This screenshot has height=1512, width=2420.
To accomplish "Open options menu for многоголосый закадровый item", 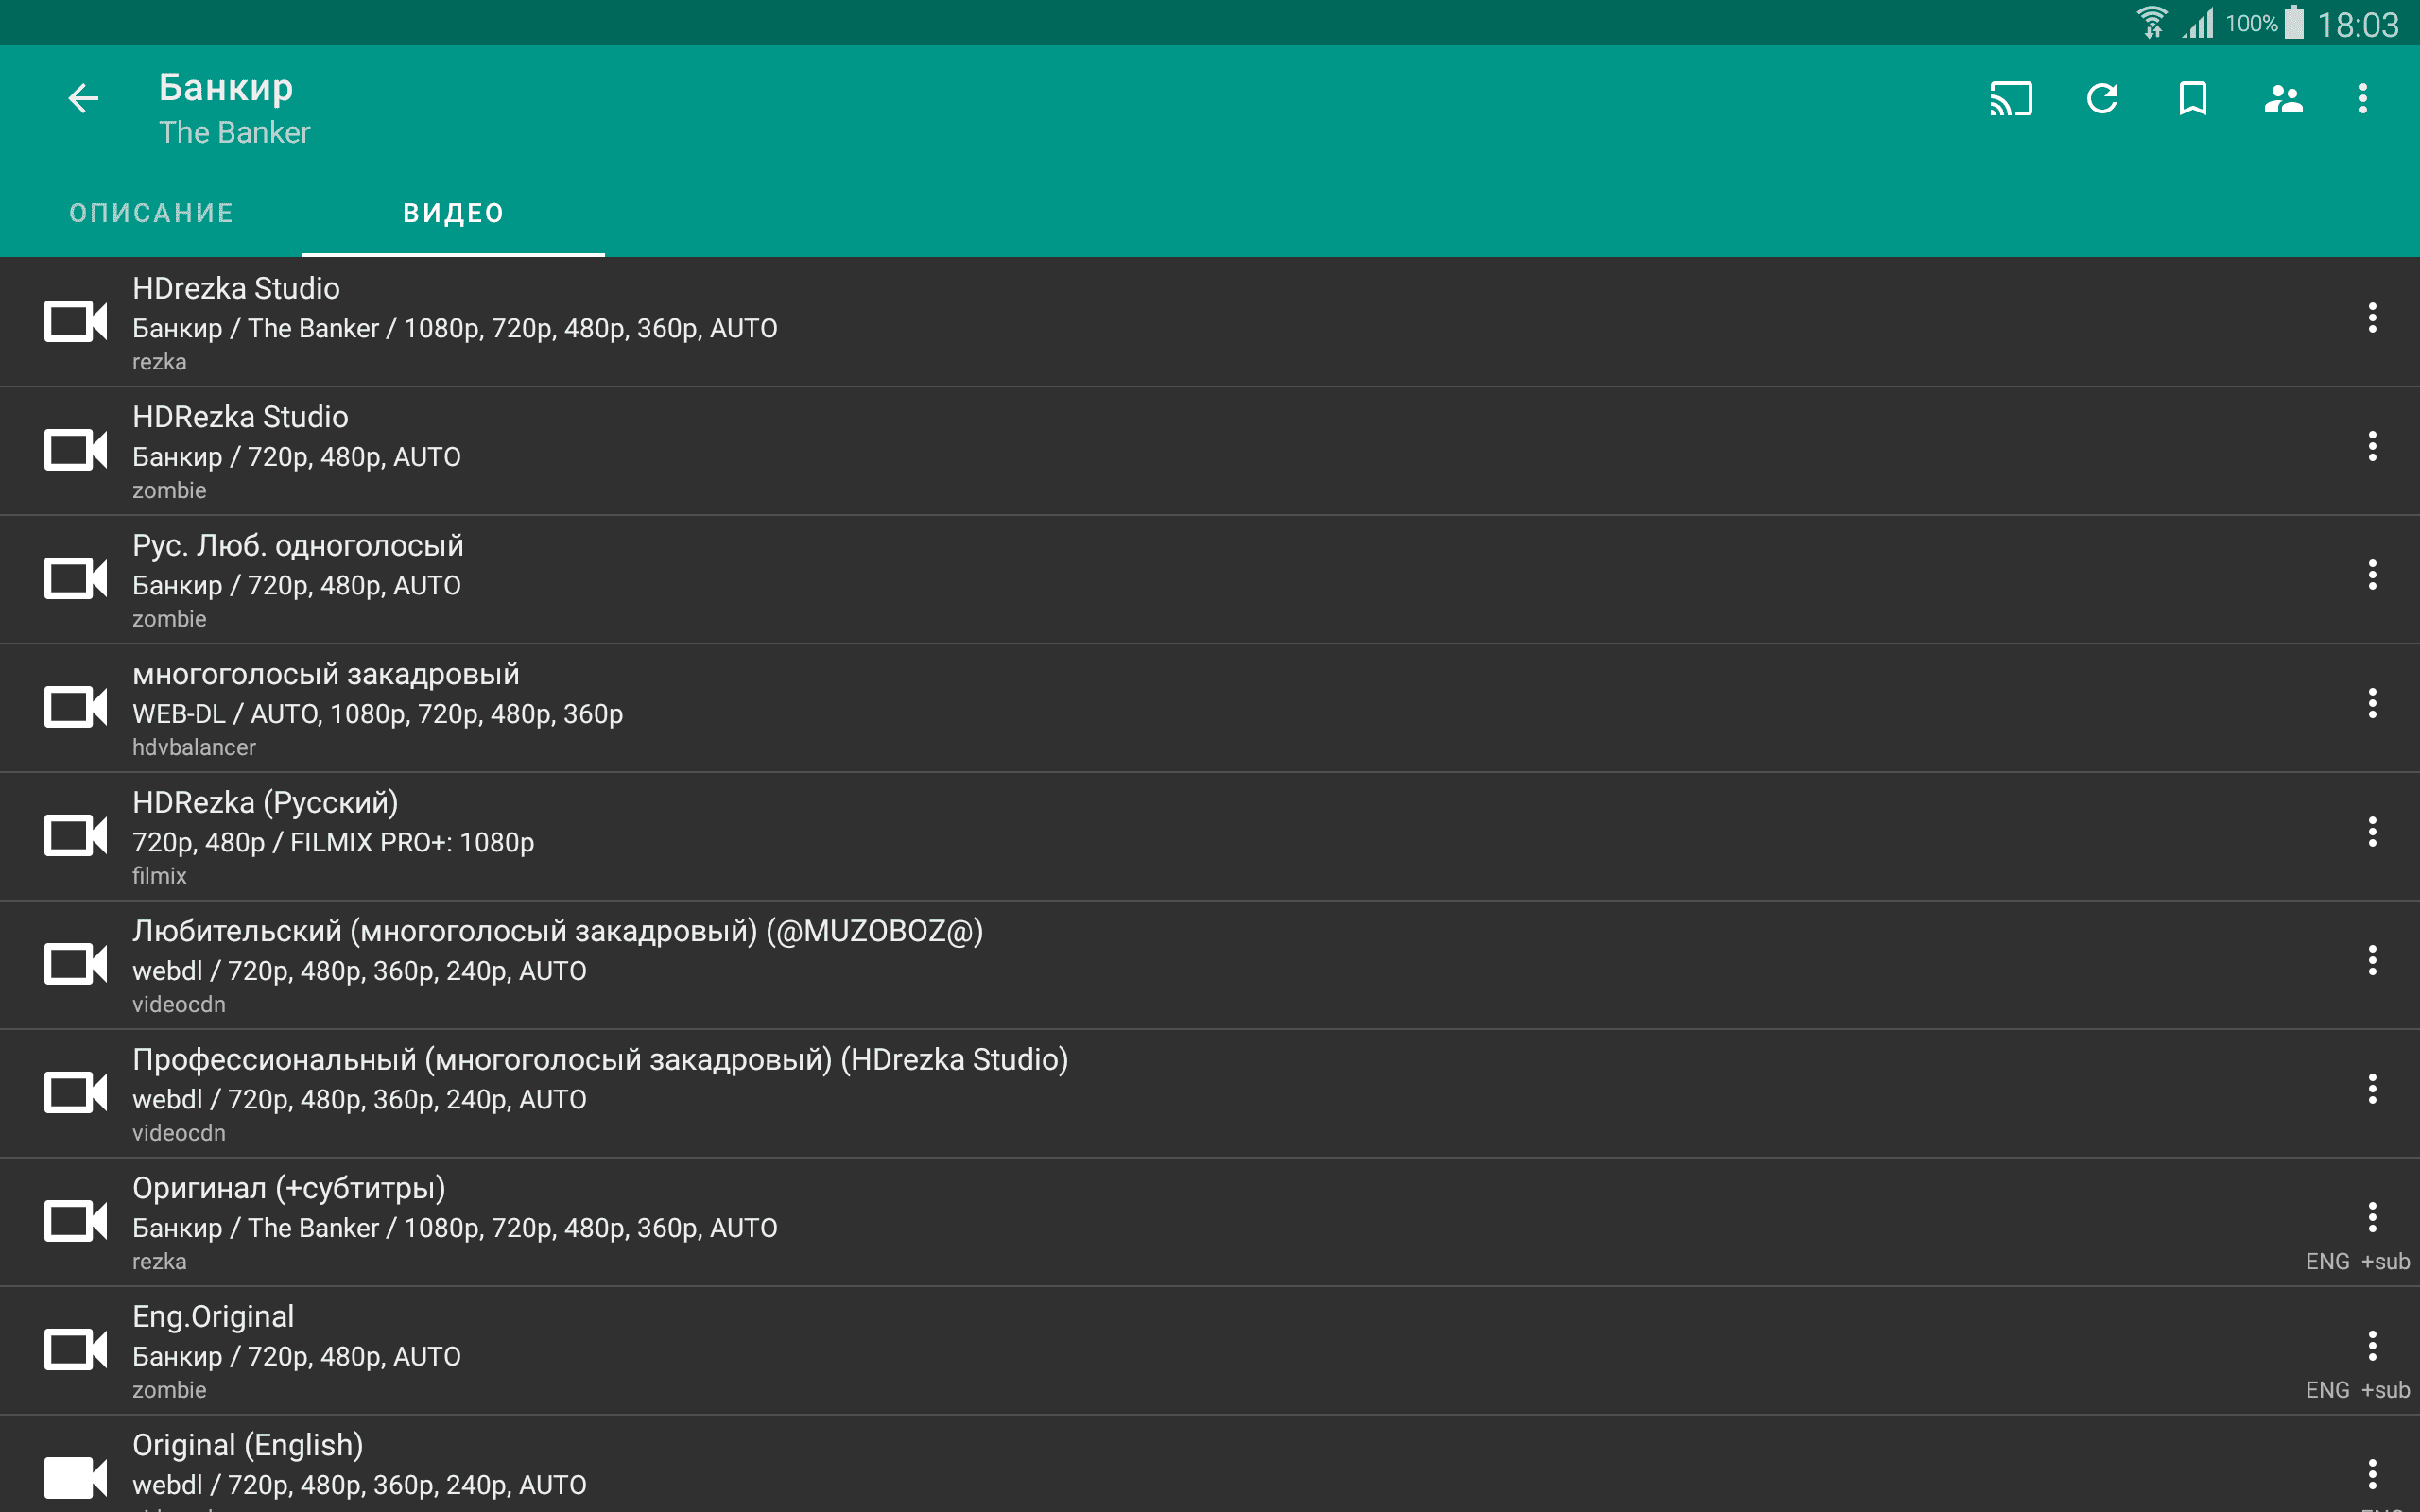I will pyautogui.click(x=2371, y=703).
